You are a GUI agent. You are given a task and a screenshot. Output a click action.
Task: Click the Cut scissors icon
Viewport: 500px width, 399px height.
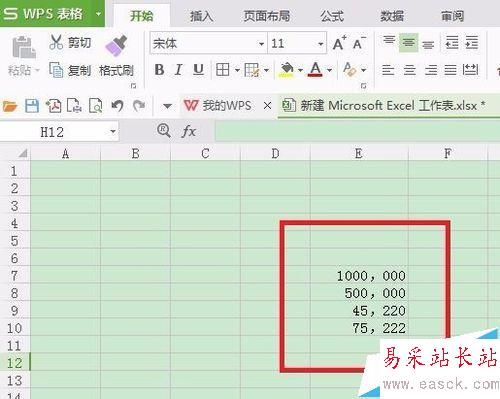(x=56, y=42)
